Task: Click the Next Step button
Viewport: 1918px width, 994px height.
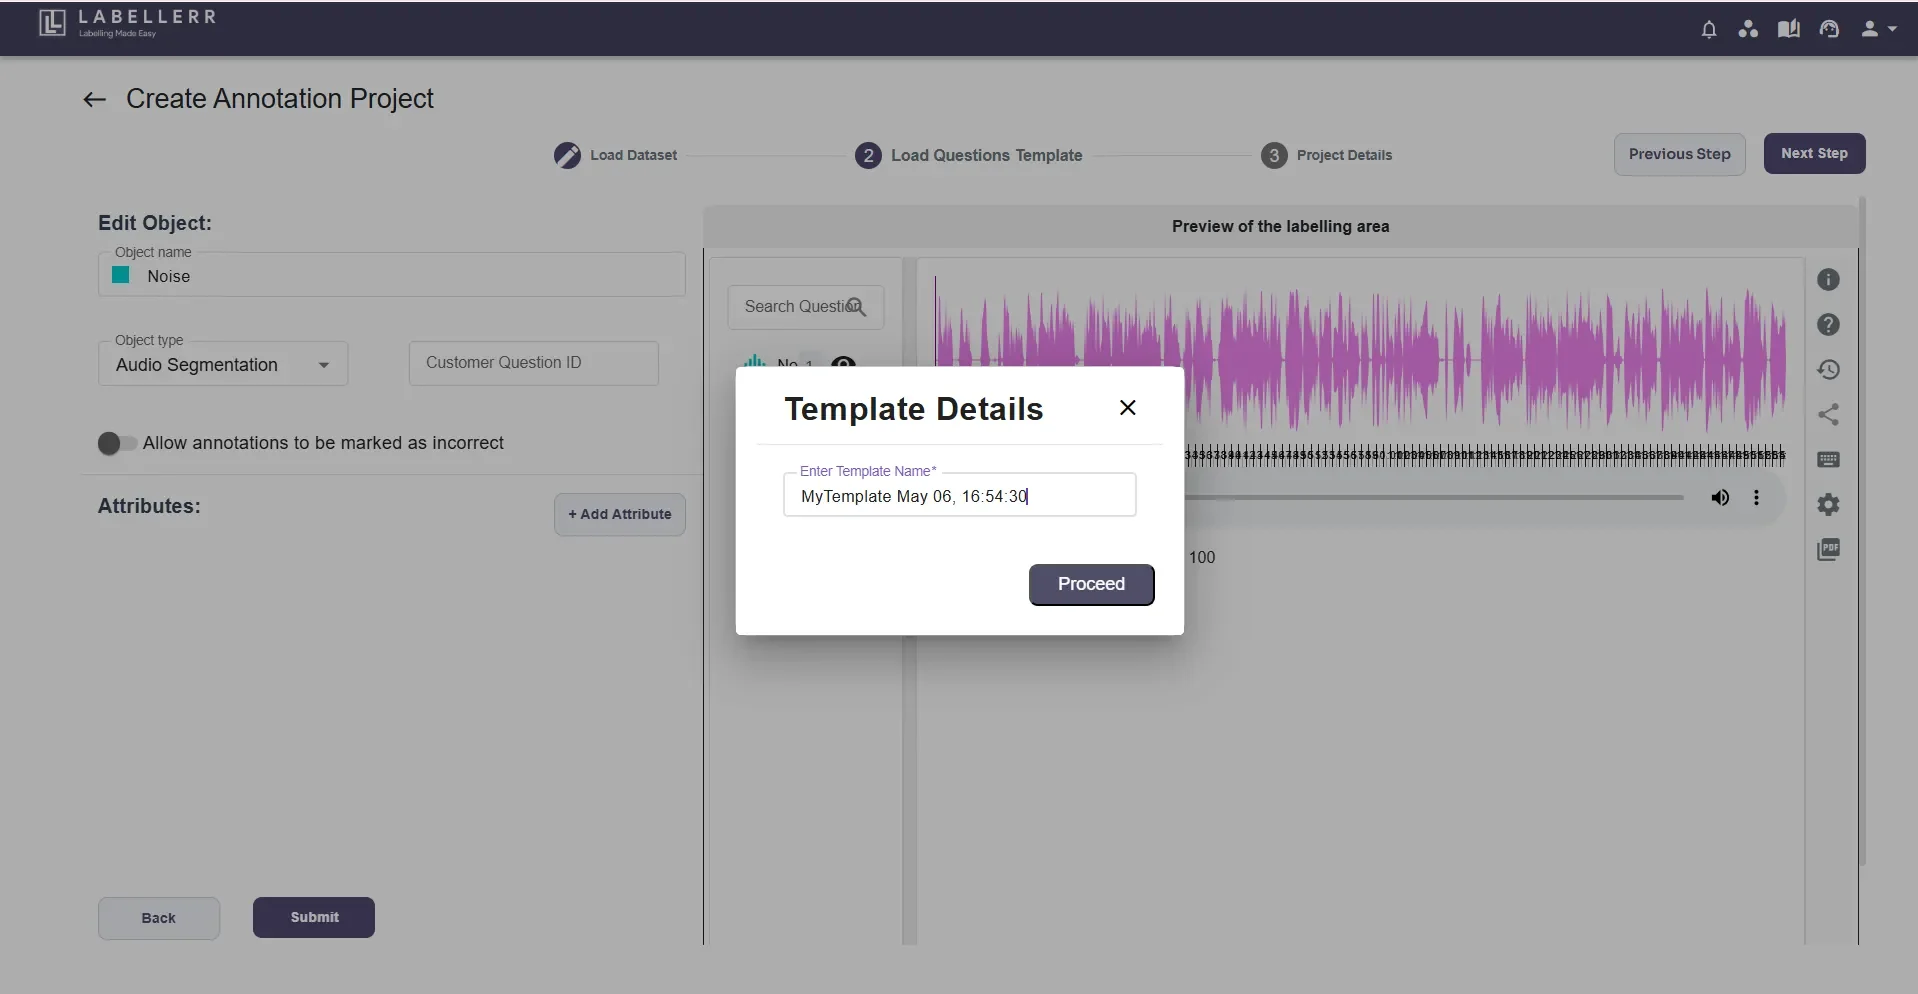Action: tap(1814, 153)
